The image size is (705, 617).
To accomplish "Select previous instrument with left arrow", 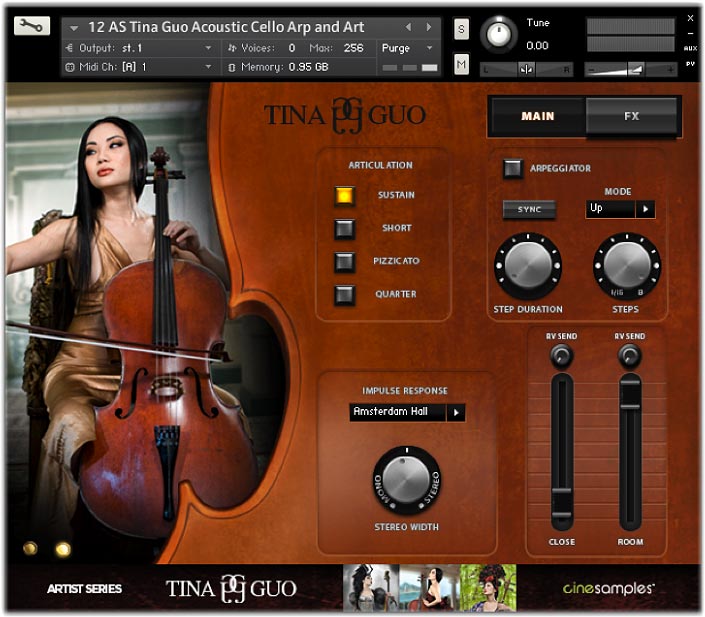I will click(x=408, y=27).
